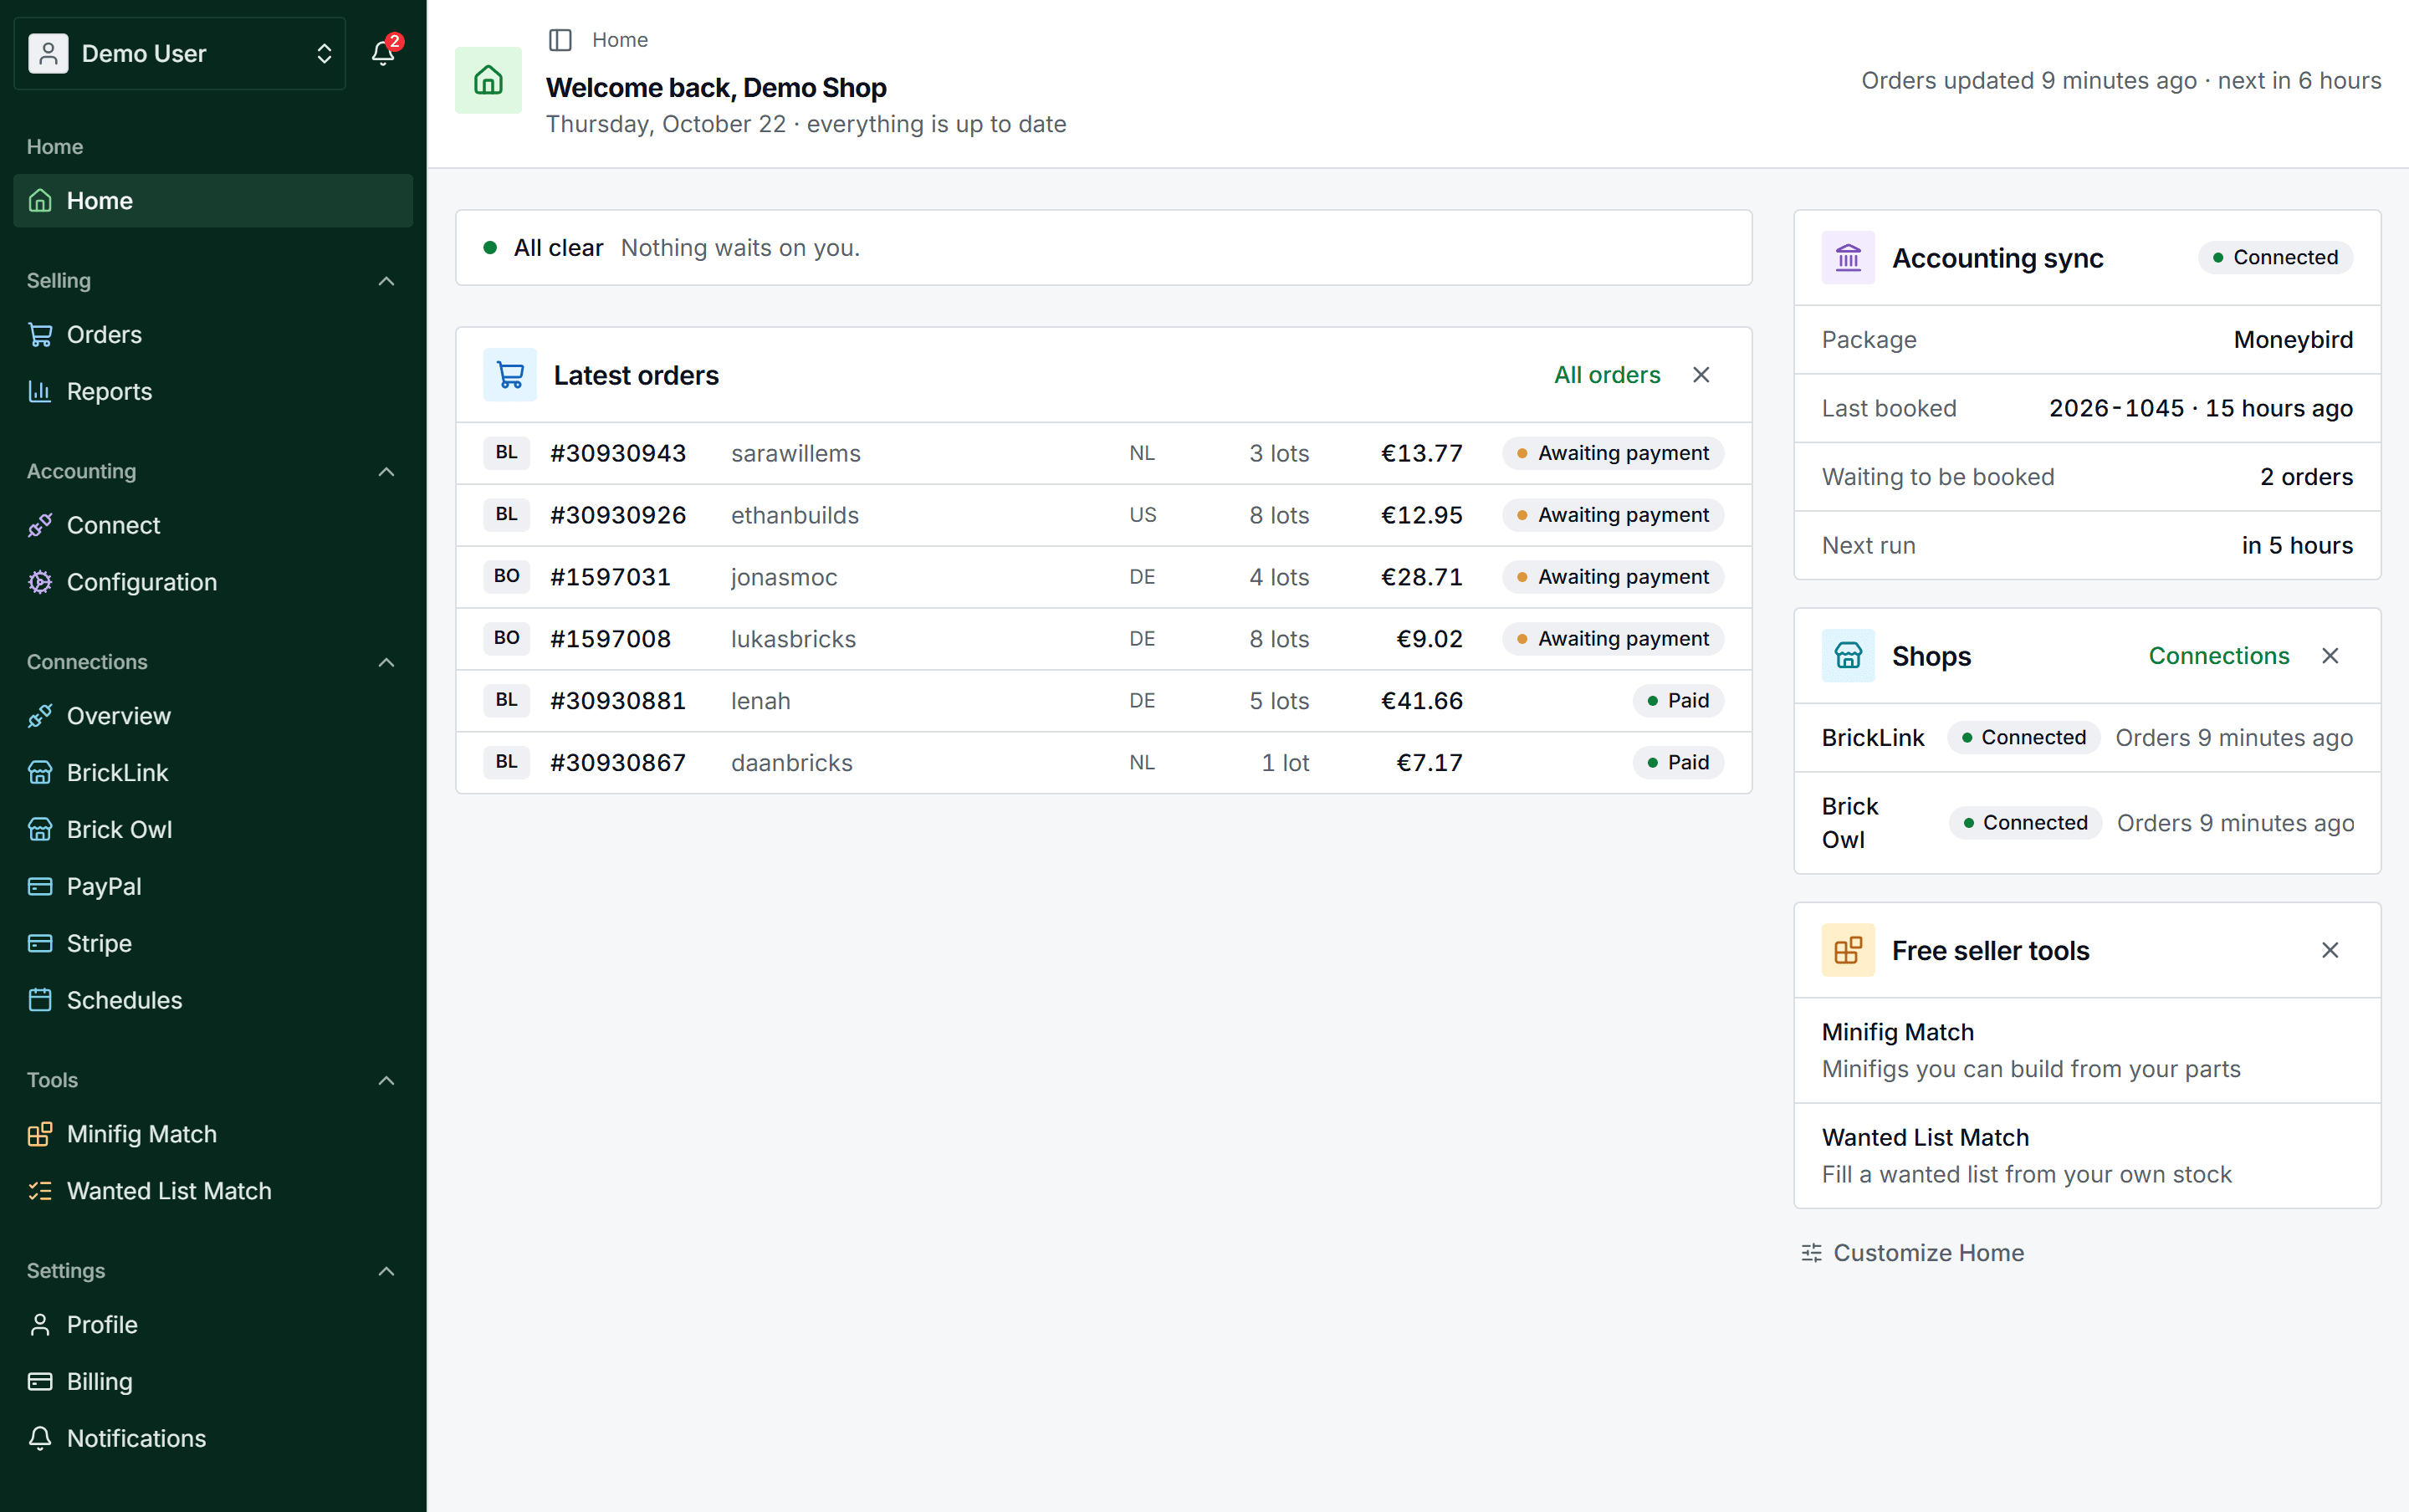This screenshot has width=2409, height=1512.
Task: Open Minifig Match in the sidebar
Action: [x=213, y=1134]
